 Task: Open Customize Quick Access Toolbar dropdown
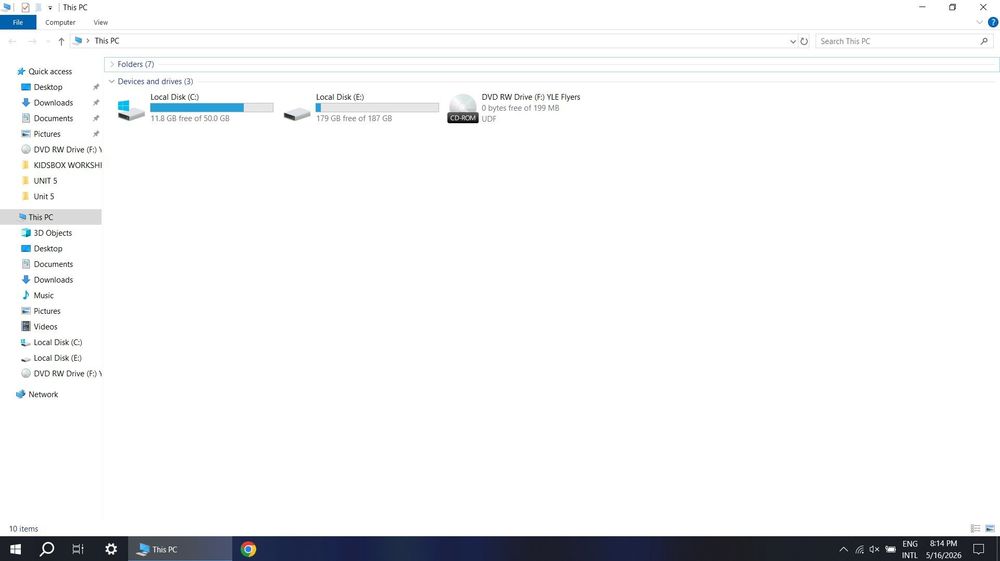point(50,8)
